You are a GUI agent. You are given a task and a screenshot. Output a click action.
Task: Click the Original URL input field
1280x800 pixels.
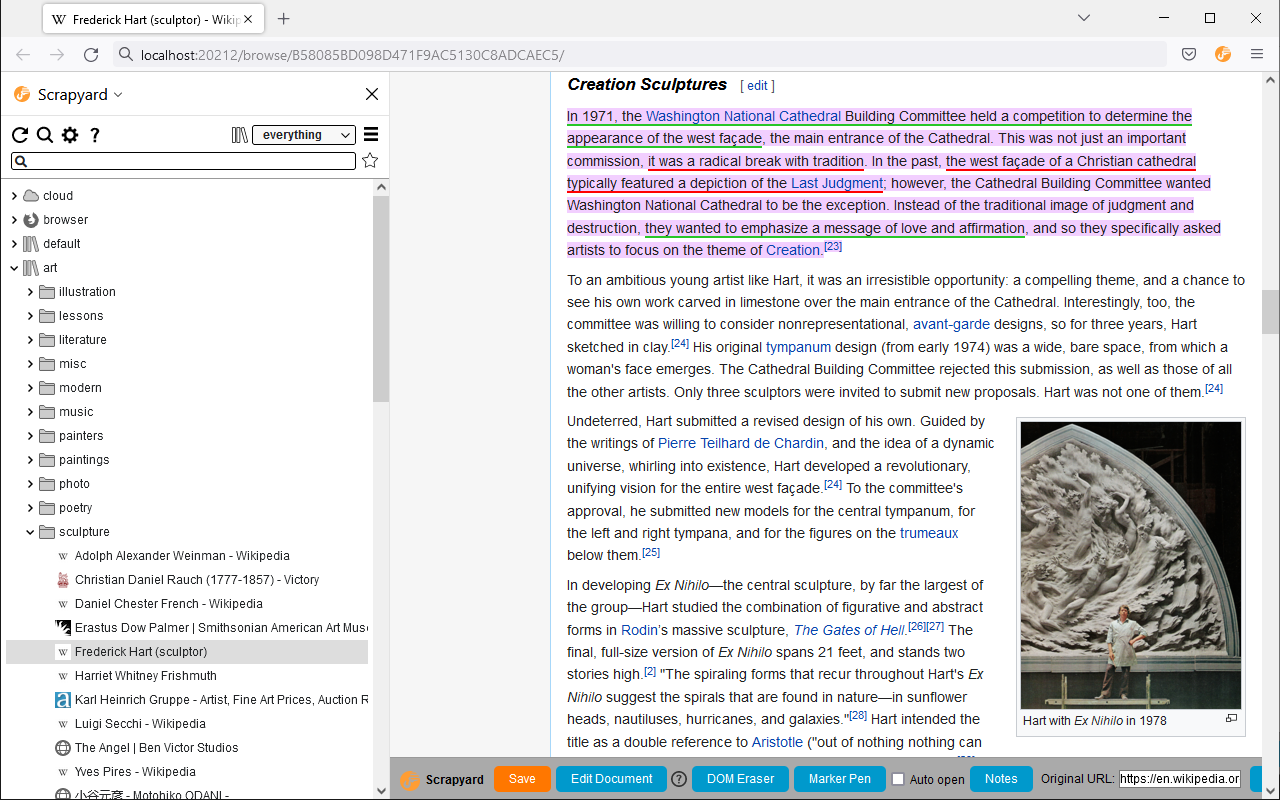[1180, 779]
